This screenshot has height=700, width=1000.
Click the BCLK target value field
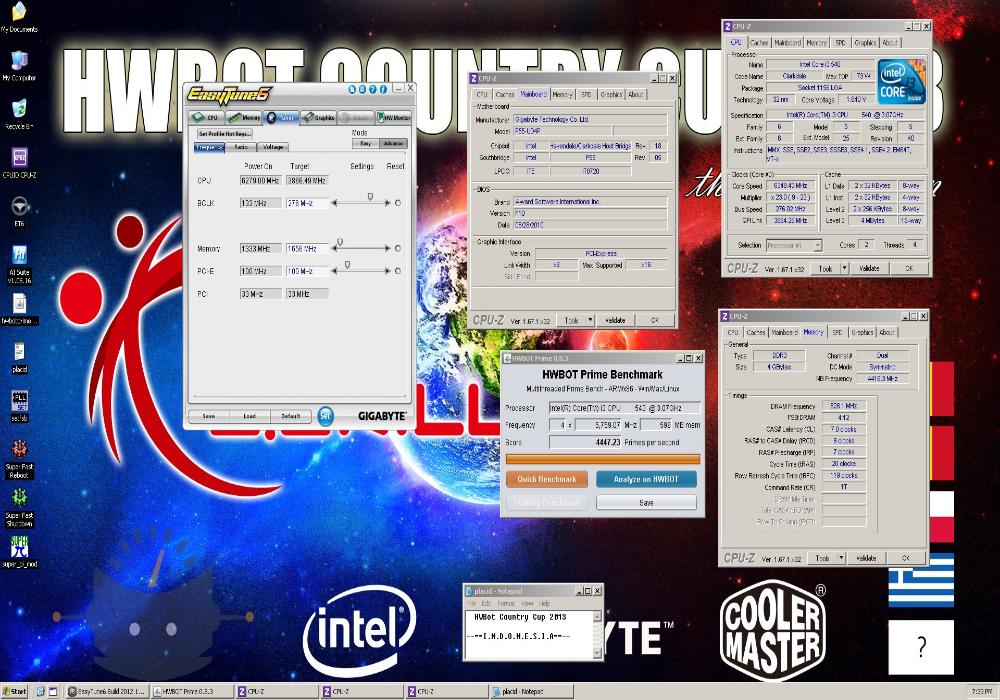pos(307,203)
